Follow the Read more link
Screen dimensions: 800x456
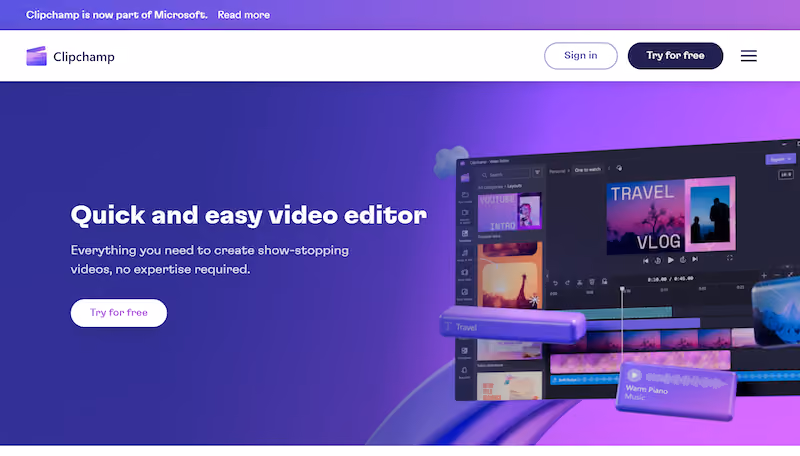click(x=243, y=15)
